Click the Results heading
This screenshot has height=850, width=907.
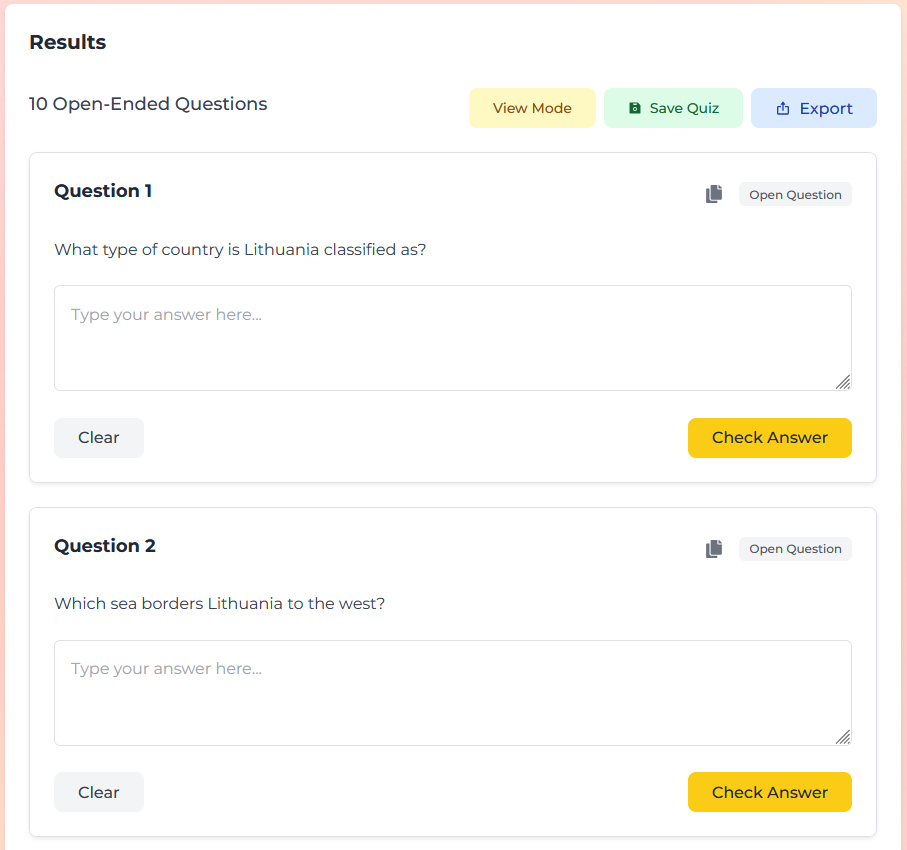[68, 42]
